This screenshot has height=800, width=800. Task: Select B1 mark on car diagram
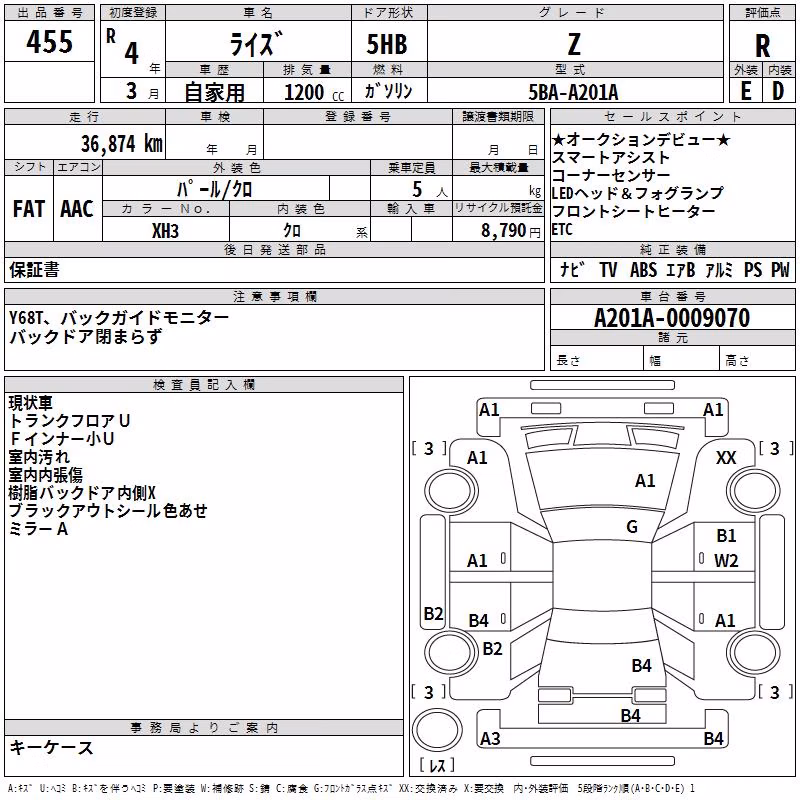[x=726, y=535]
